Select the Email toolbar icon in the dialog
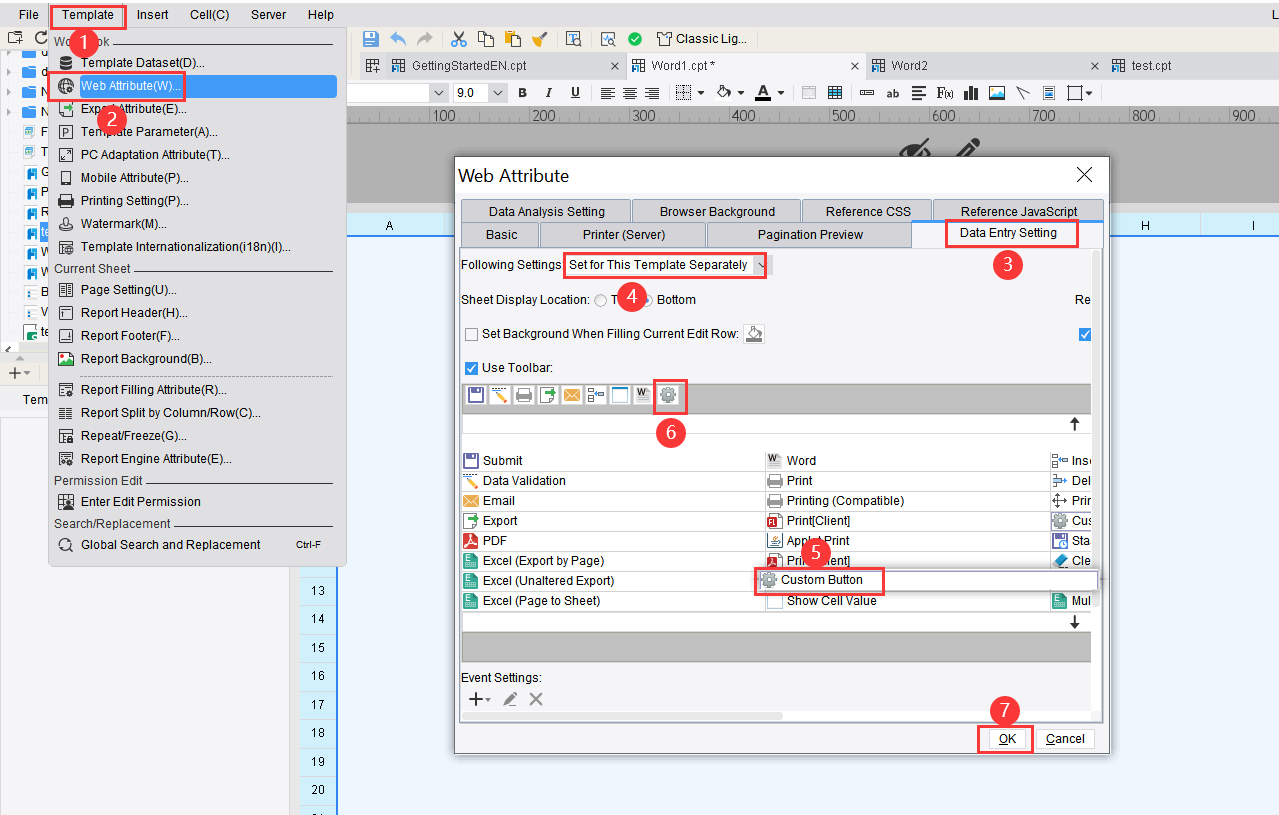This screenshot has width=1279, height=815. coord(470,500)
